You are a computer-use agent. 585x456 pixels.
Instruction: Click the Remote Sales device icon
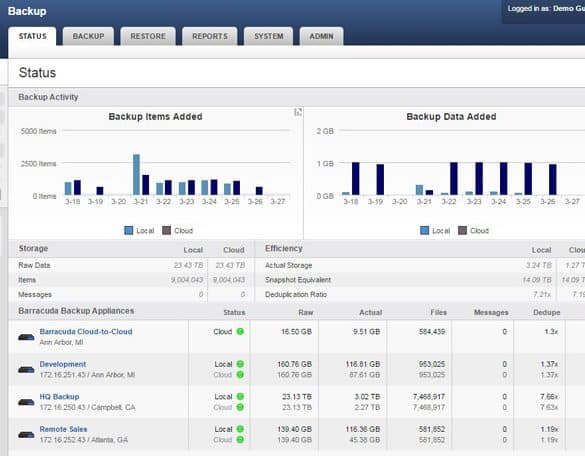26,435
